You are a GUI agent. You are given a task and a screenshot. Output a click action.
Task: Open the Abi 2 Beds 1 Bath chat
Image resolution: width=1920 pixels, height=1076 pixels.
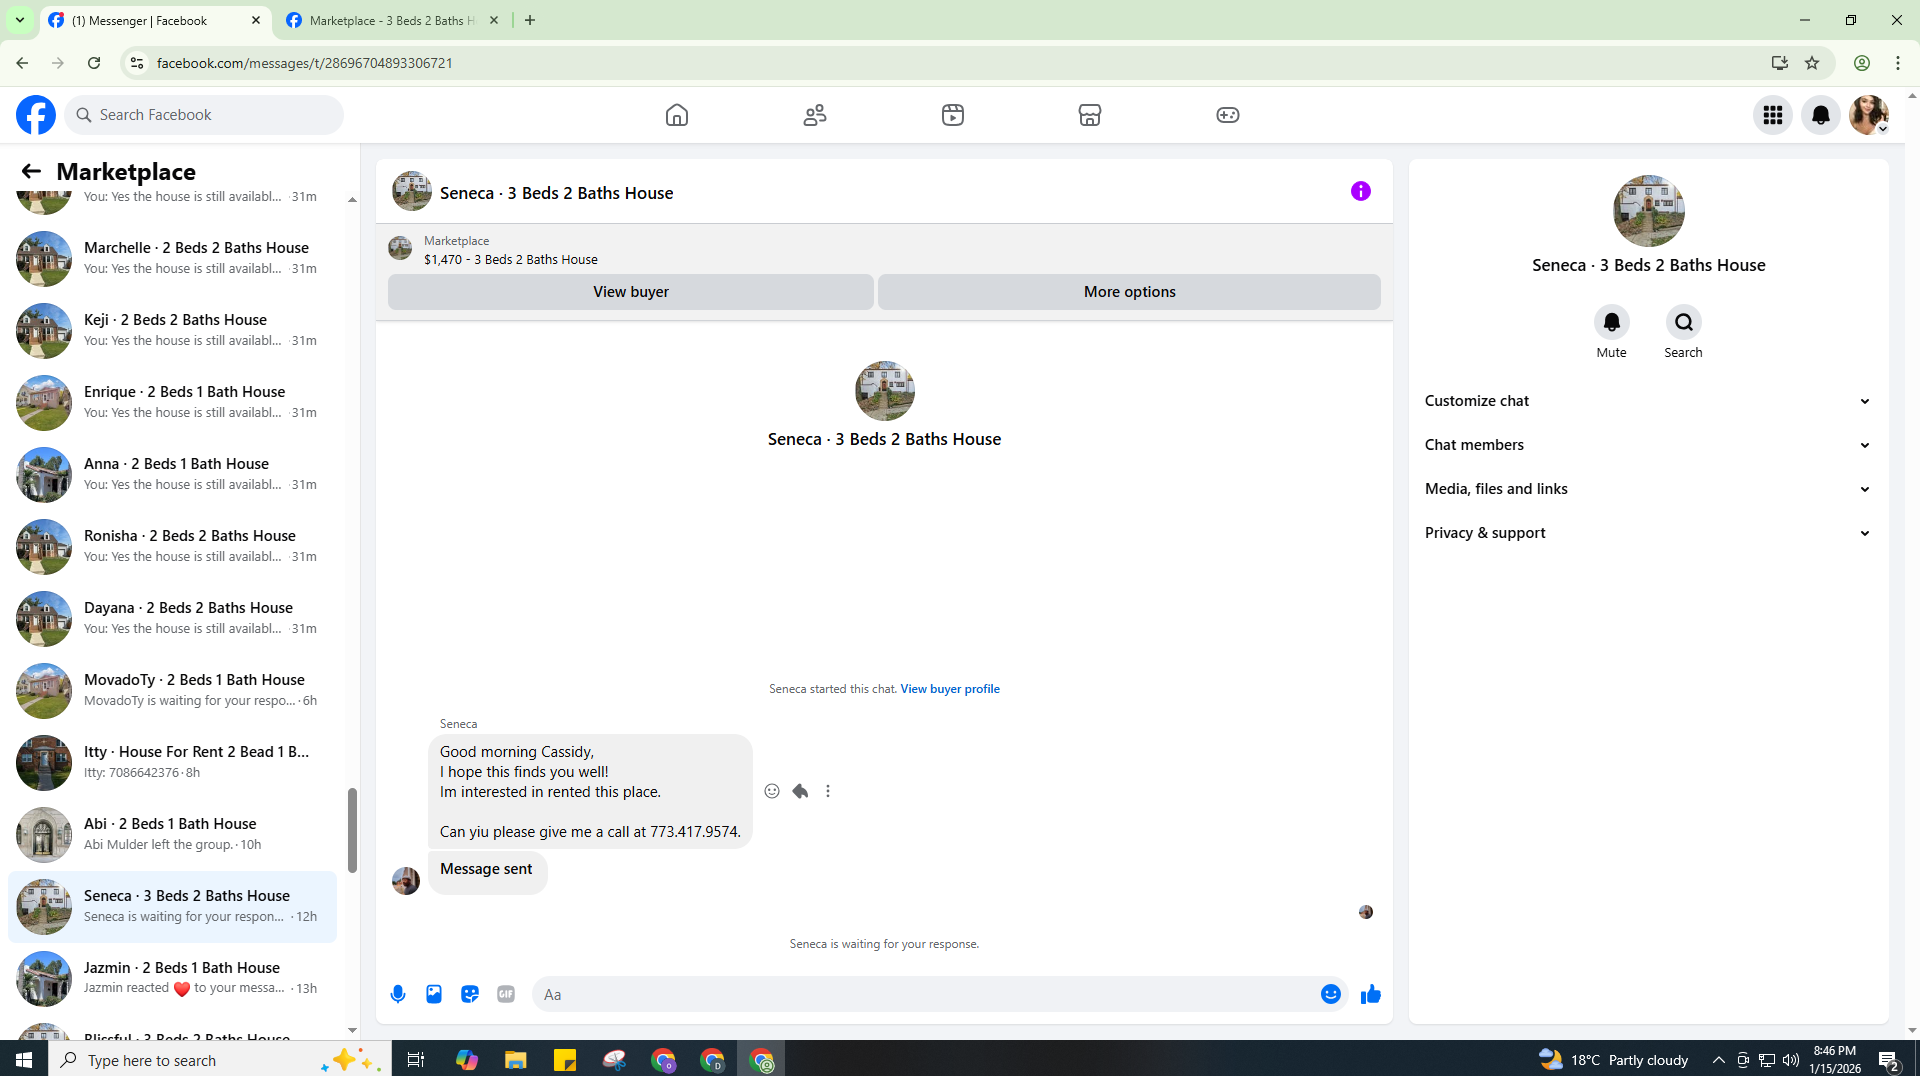click(172, 834)
